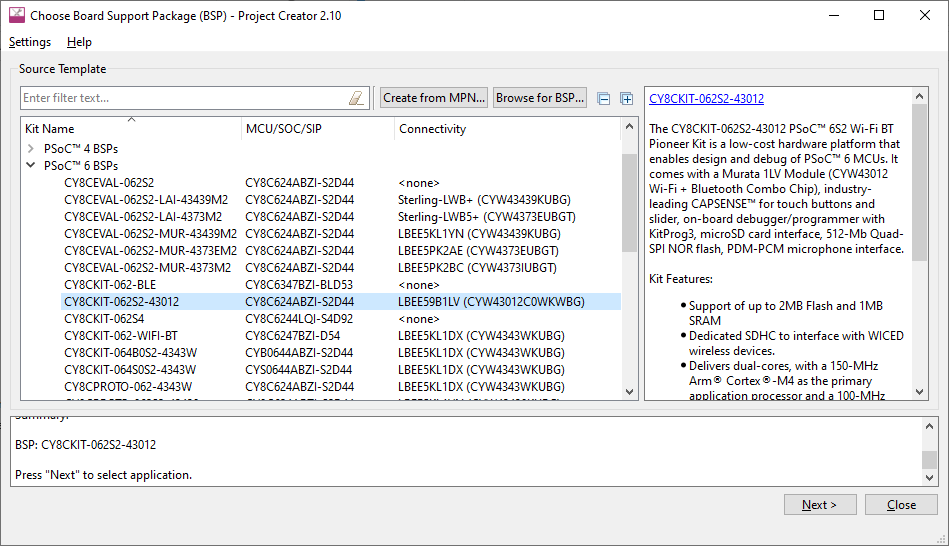The width and height of the screenshot is (949, 546).
Task: Click LBEE5KL1YN (CYW43439KUBG) connectivity cell
Action: 479,234
